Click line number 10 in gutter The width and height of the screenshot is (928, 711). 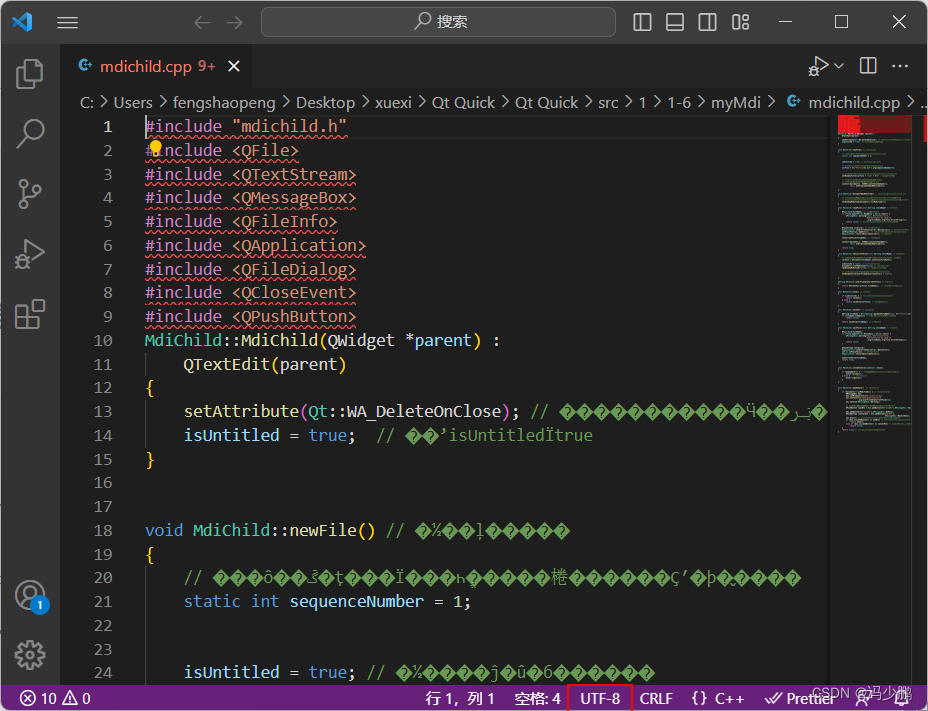coord(103,340)
